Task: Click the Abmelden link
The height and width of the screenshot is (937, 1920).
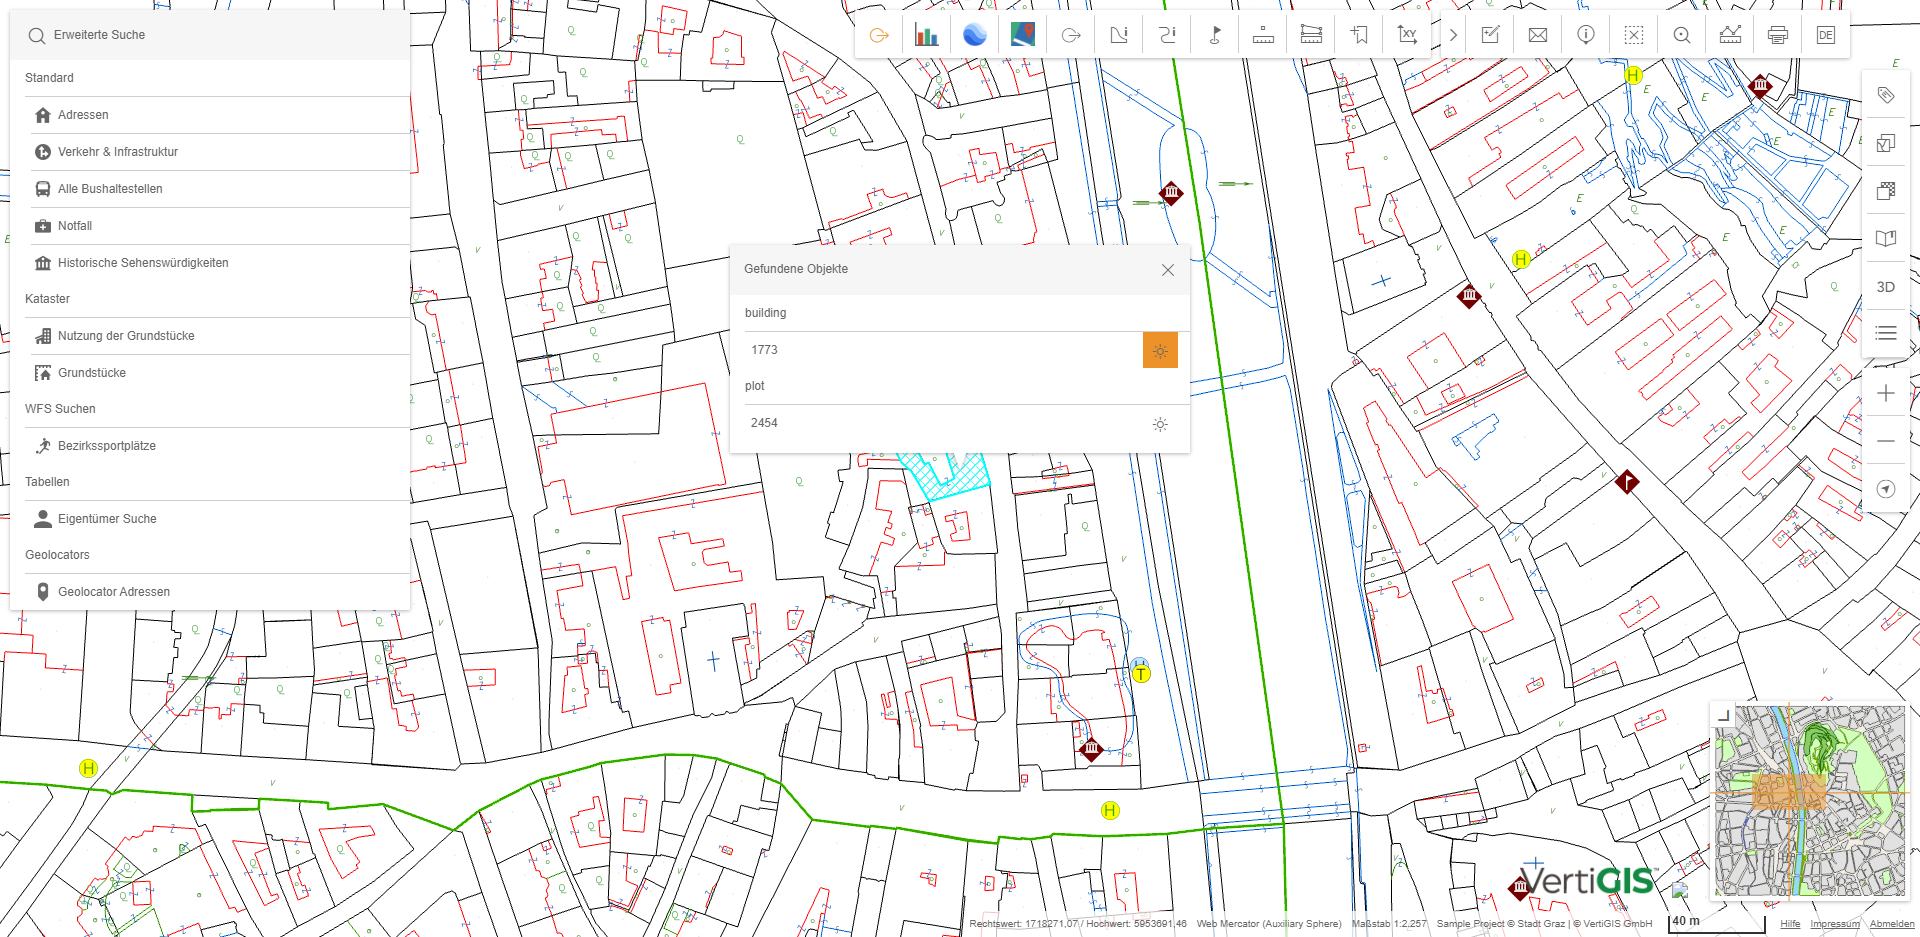Action: (1891, 924)
